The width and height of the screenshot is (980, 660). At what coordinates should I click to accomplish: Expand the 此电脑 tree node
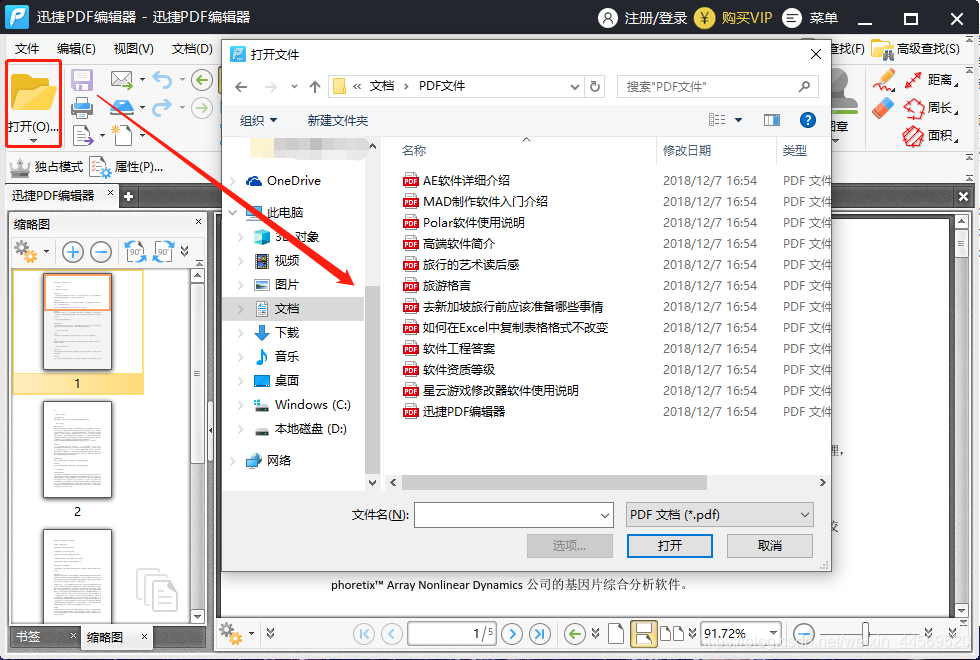233,212
